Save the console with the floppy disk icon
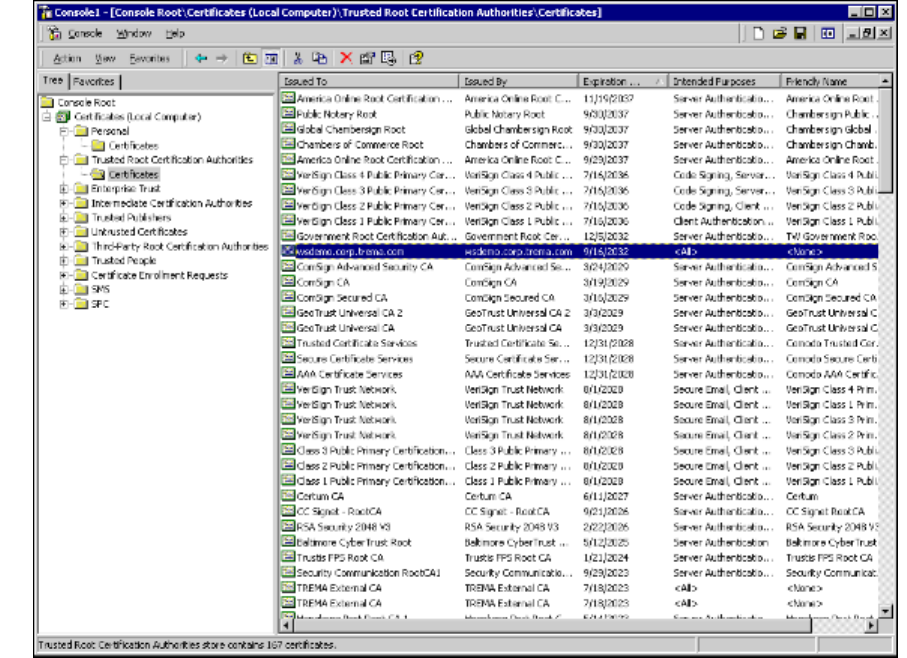This screenshot has height=658, width=907. coord(800,34)
